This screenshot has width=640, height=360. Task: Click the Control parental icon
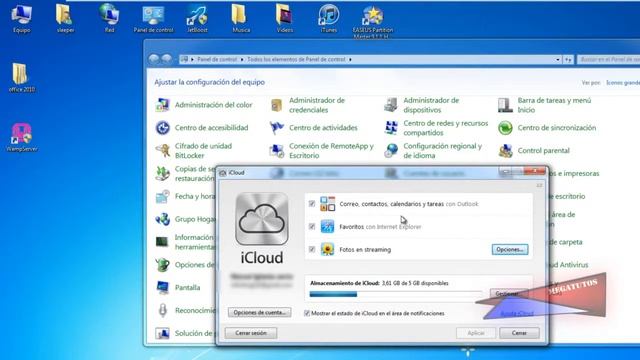[x=505, y=151]
